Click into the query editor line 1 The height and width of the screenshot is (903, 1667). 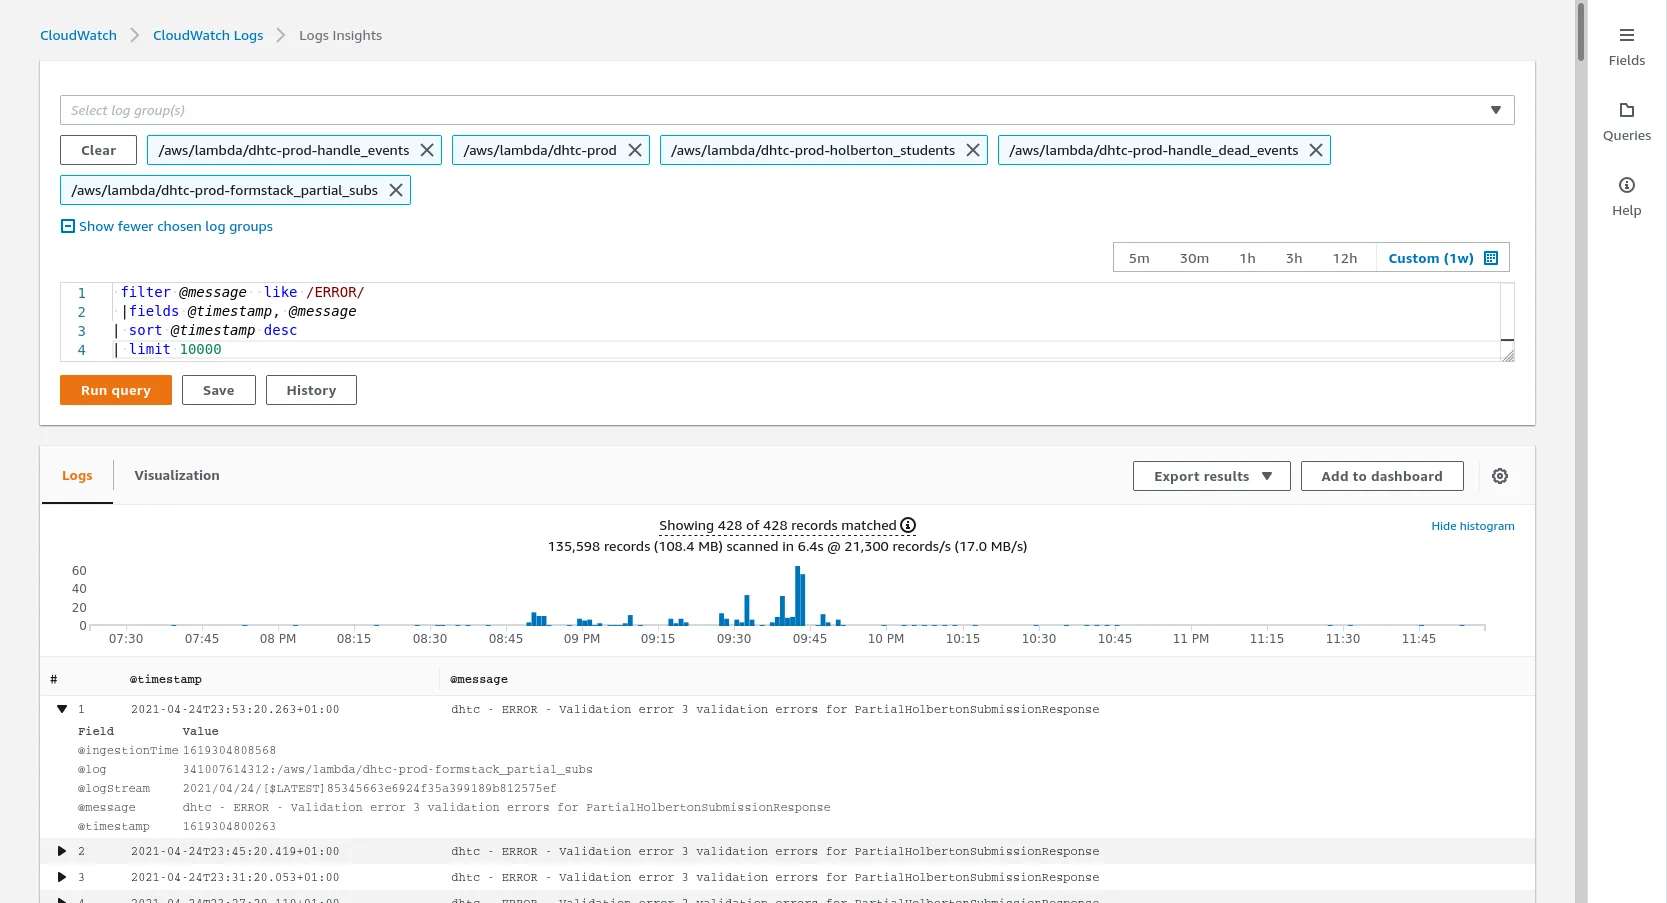pyautogui.click(x=805, y=292)
